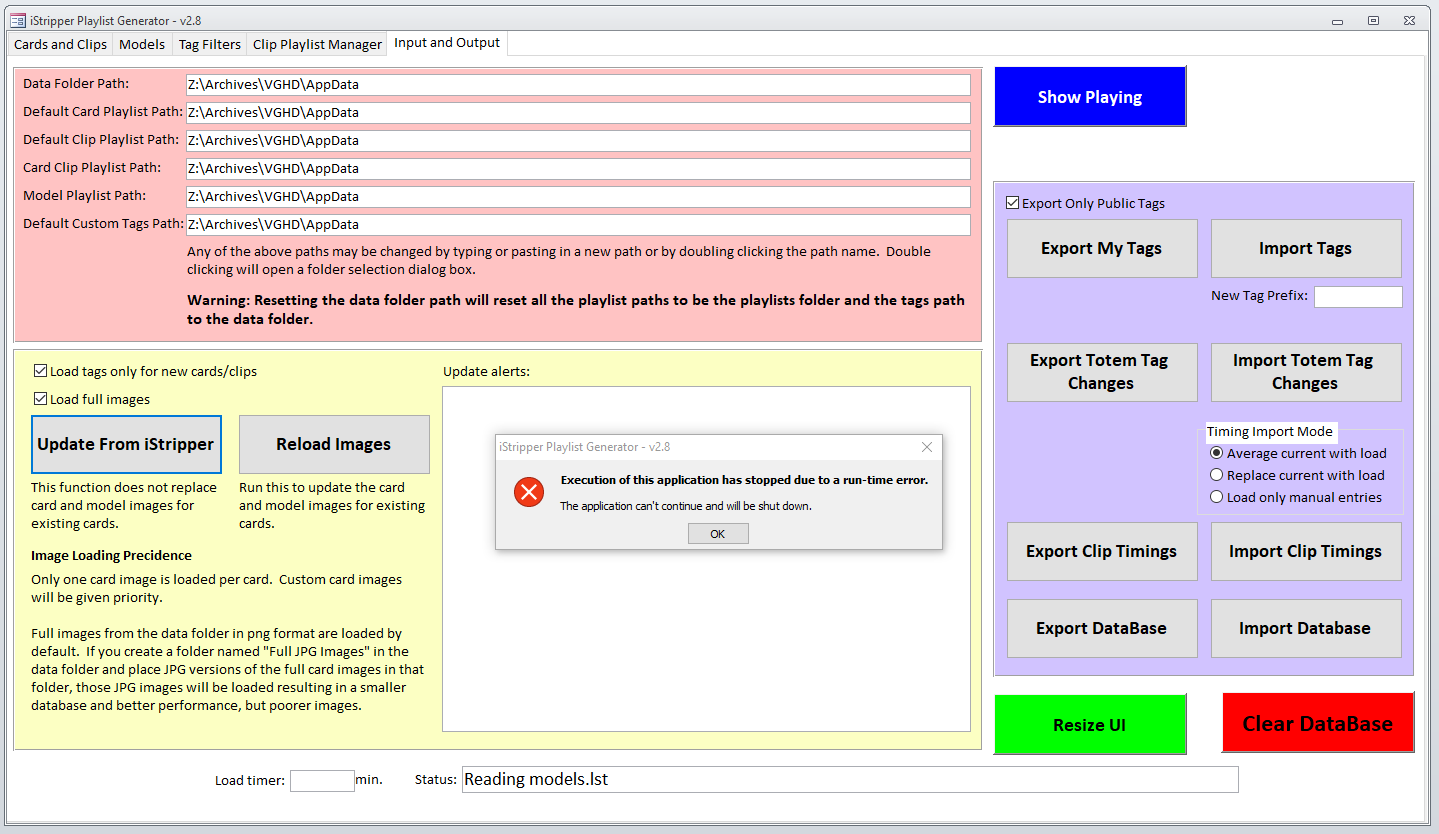Click the app icon in the title bar
This screenshot has height=834, width=1439.
coord(17,20)
